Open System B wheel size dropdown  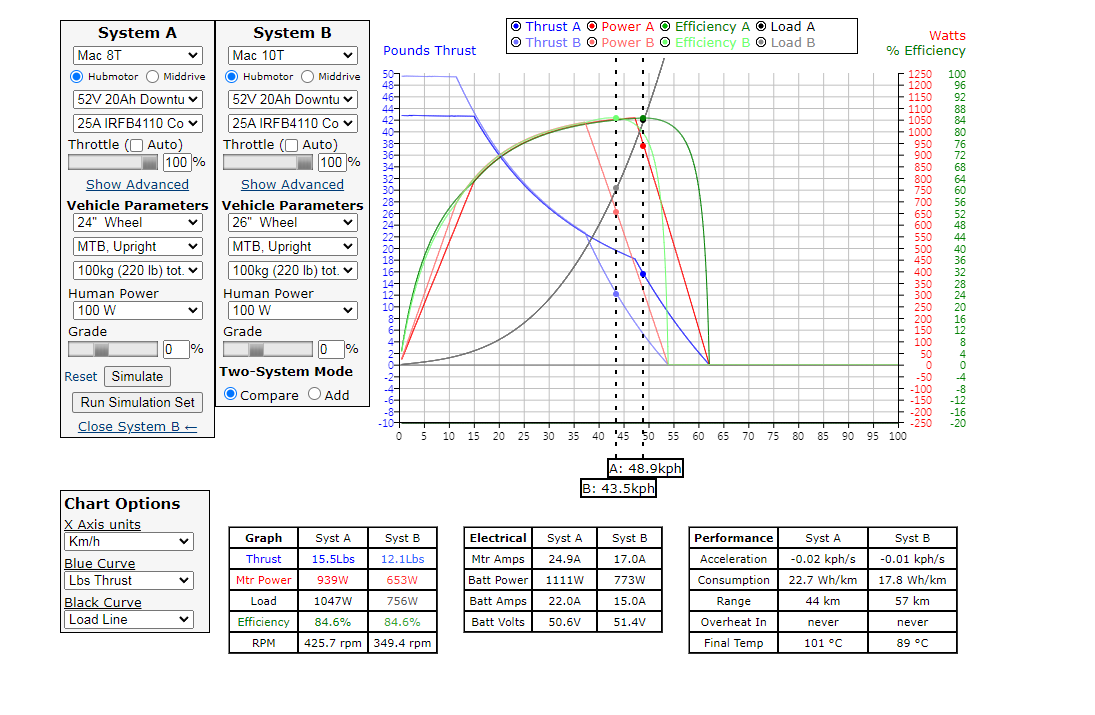[x=292, y=223]
